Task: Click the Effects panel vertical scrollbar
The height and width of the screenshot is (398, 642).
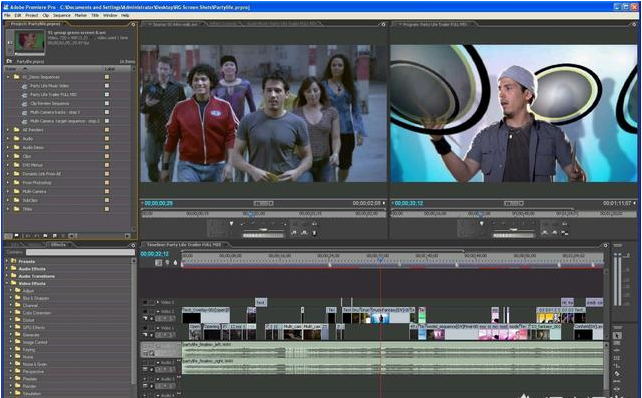Action: coord(133,323)
